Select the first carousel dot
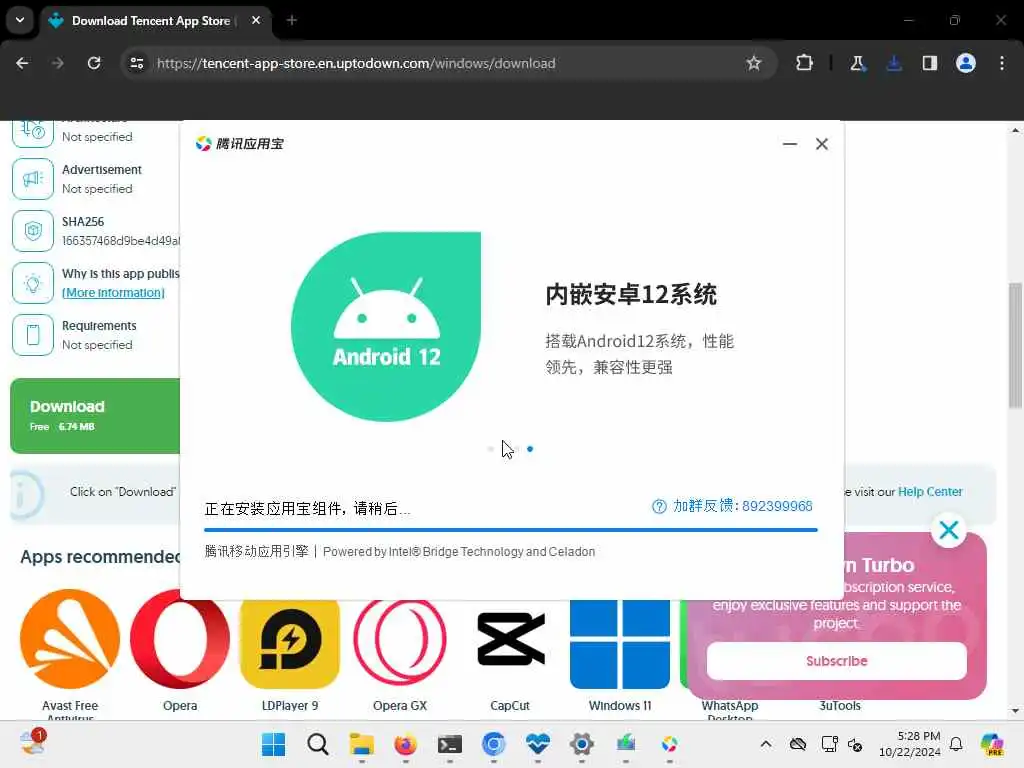The image size is (1024, 768). (x=491, y=449)
